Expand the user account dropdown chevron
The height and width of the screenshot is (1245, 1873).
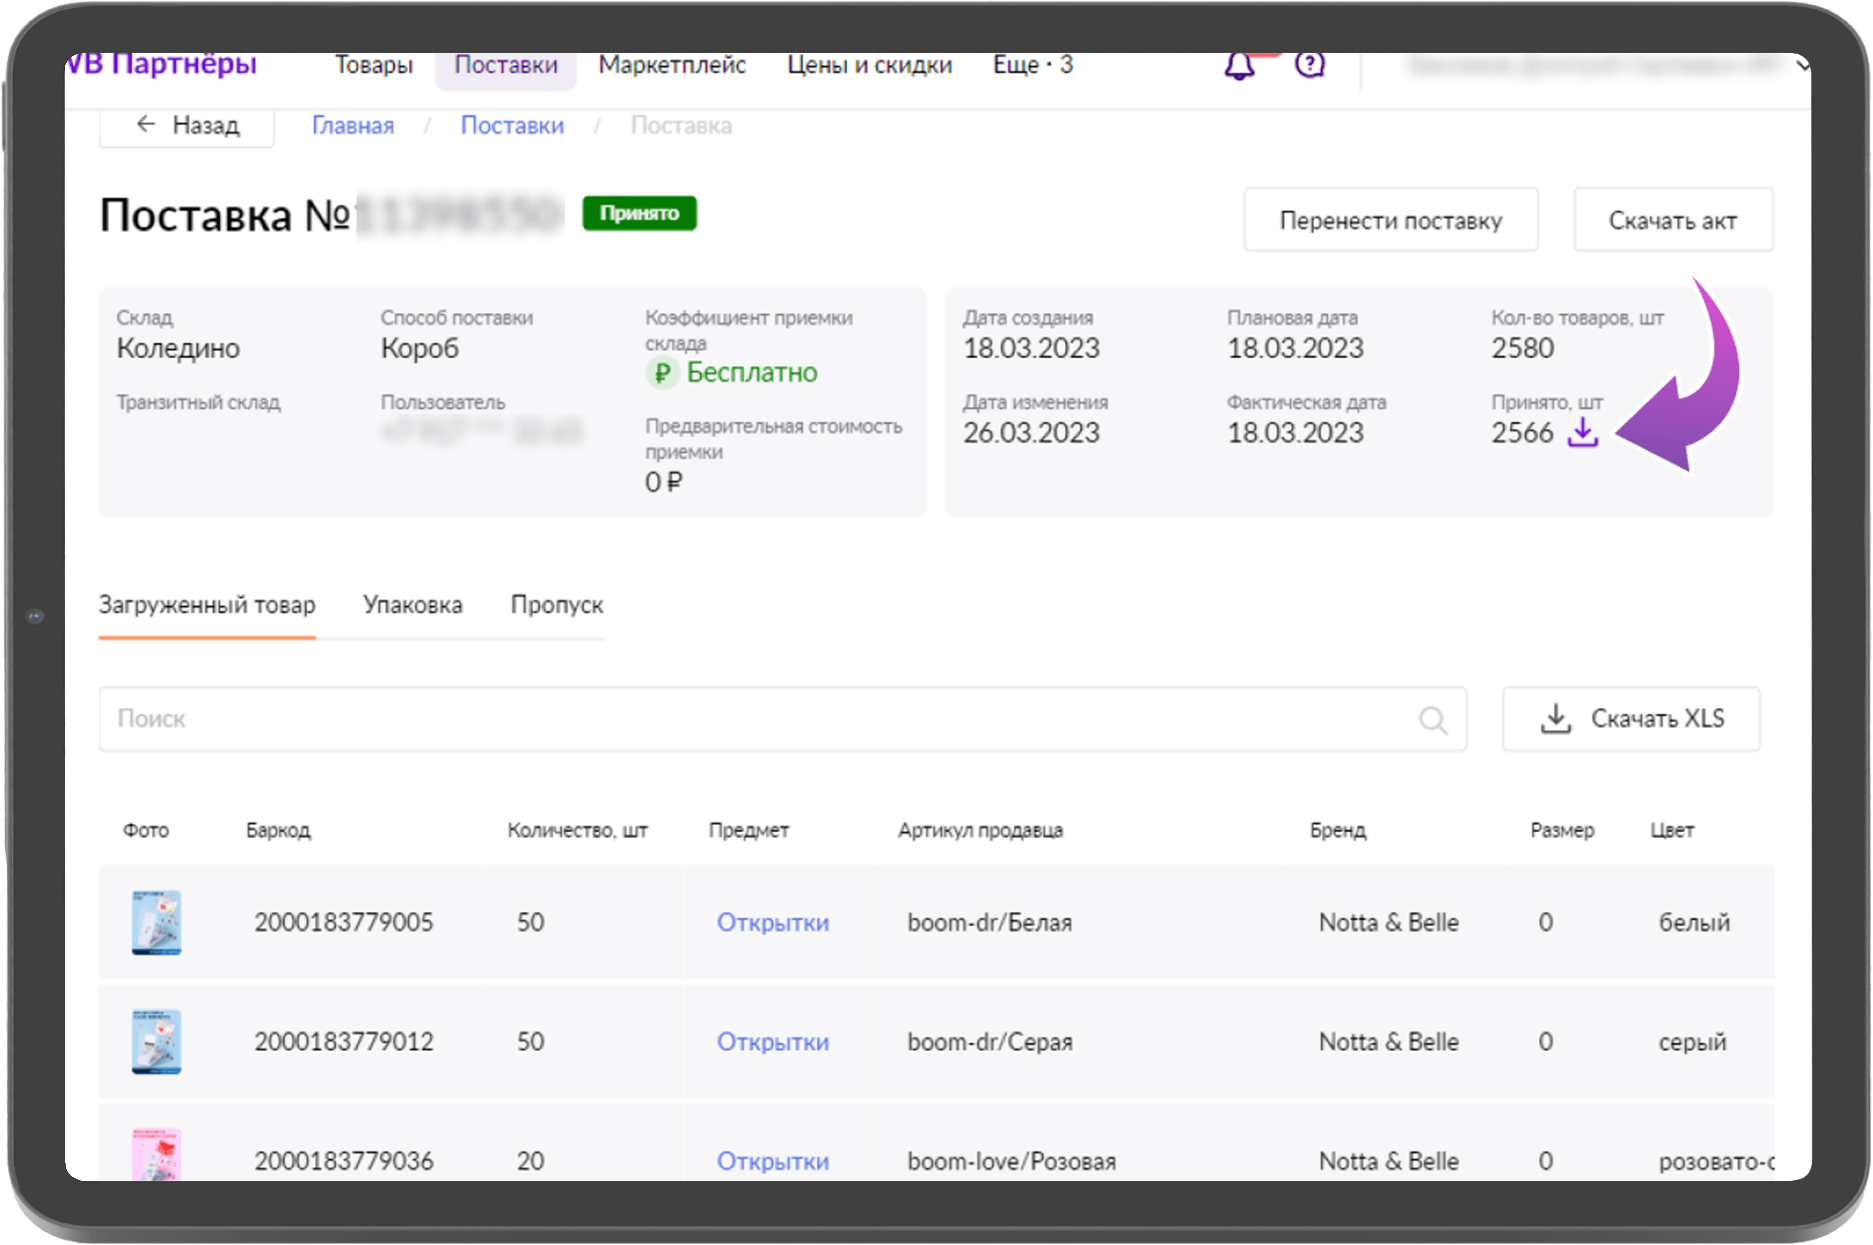[1801, 66]
